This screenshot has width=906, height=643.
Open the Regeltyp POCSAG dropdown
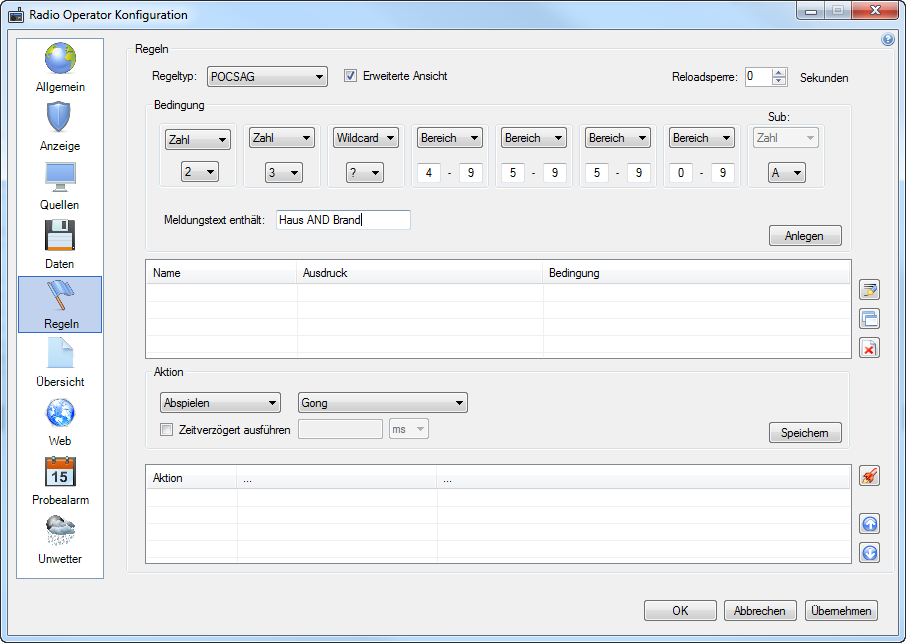(267, 77)
